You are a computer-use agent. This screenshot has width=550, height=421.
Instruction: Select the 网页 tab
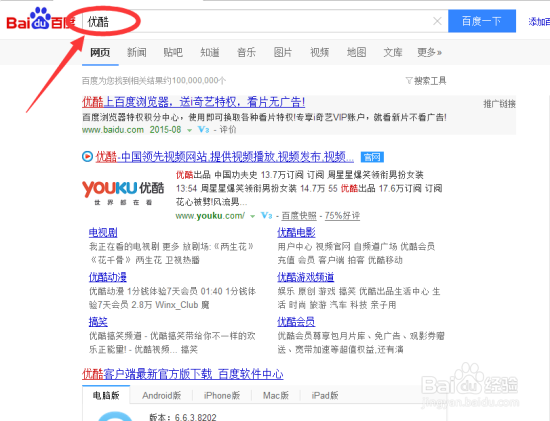click(100, 52)
